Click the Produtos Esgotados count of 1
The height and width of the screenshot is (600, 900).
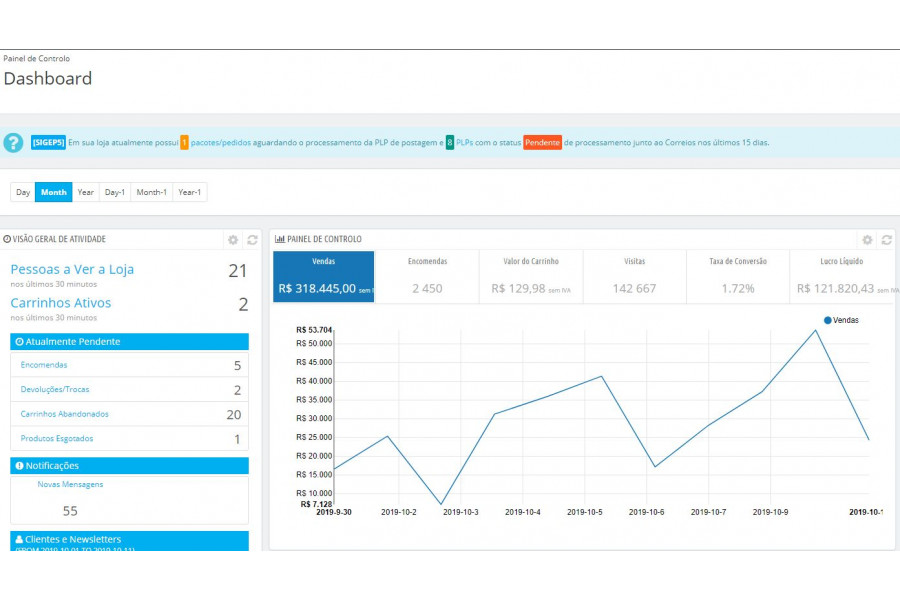(x=238, y=439)
